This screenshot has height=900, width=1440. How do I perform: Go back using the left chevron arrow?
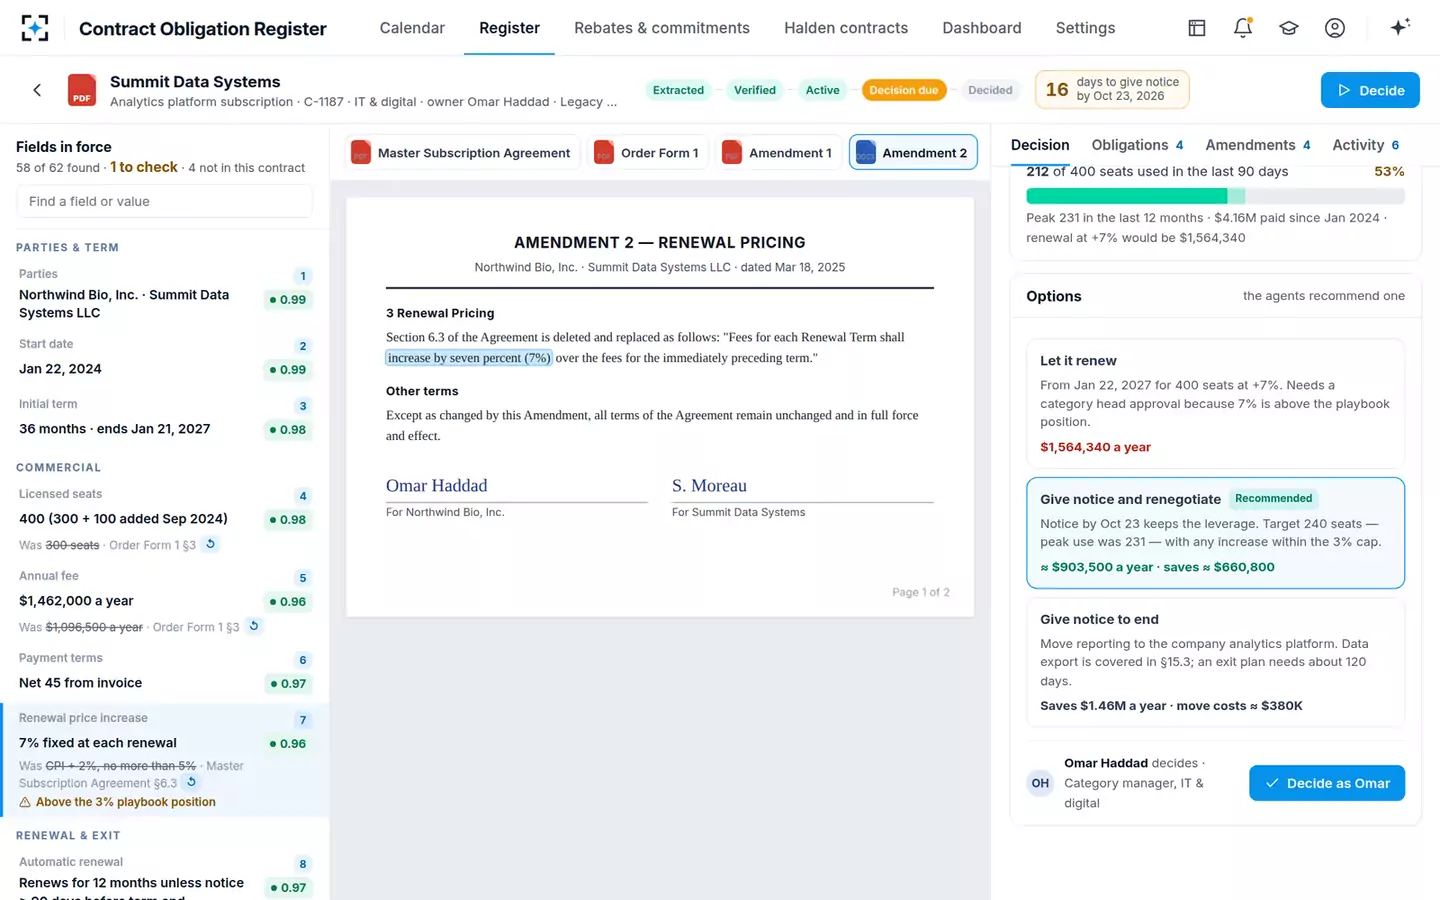tap(37, 90)
